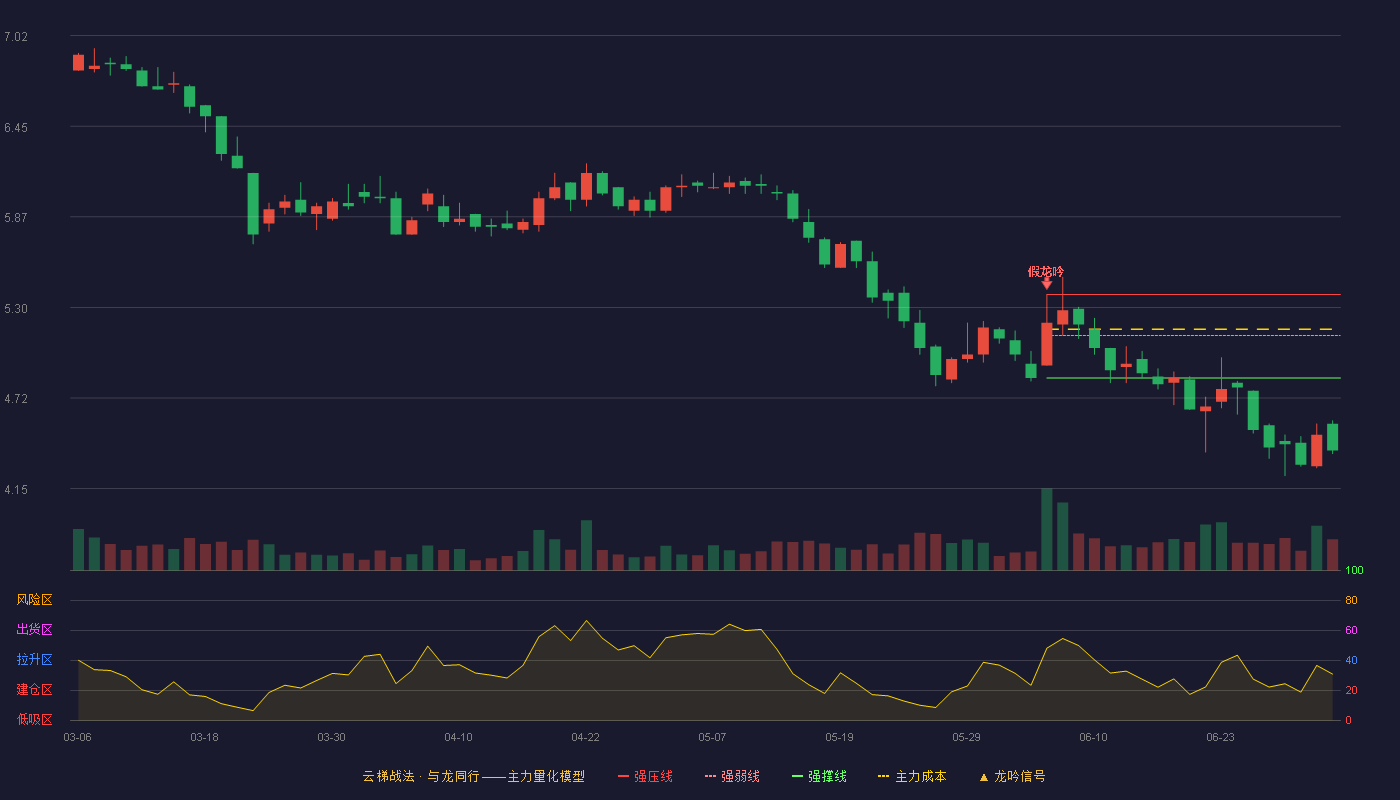Click the 05-29 date label
Viewport: 1400px width, 800px height.
[966, 737]
